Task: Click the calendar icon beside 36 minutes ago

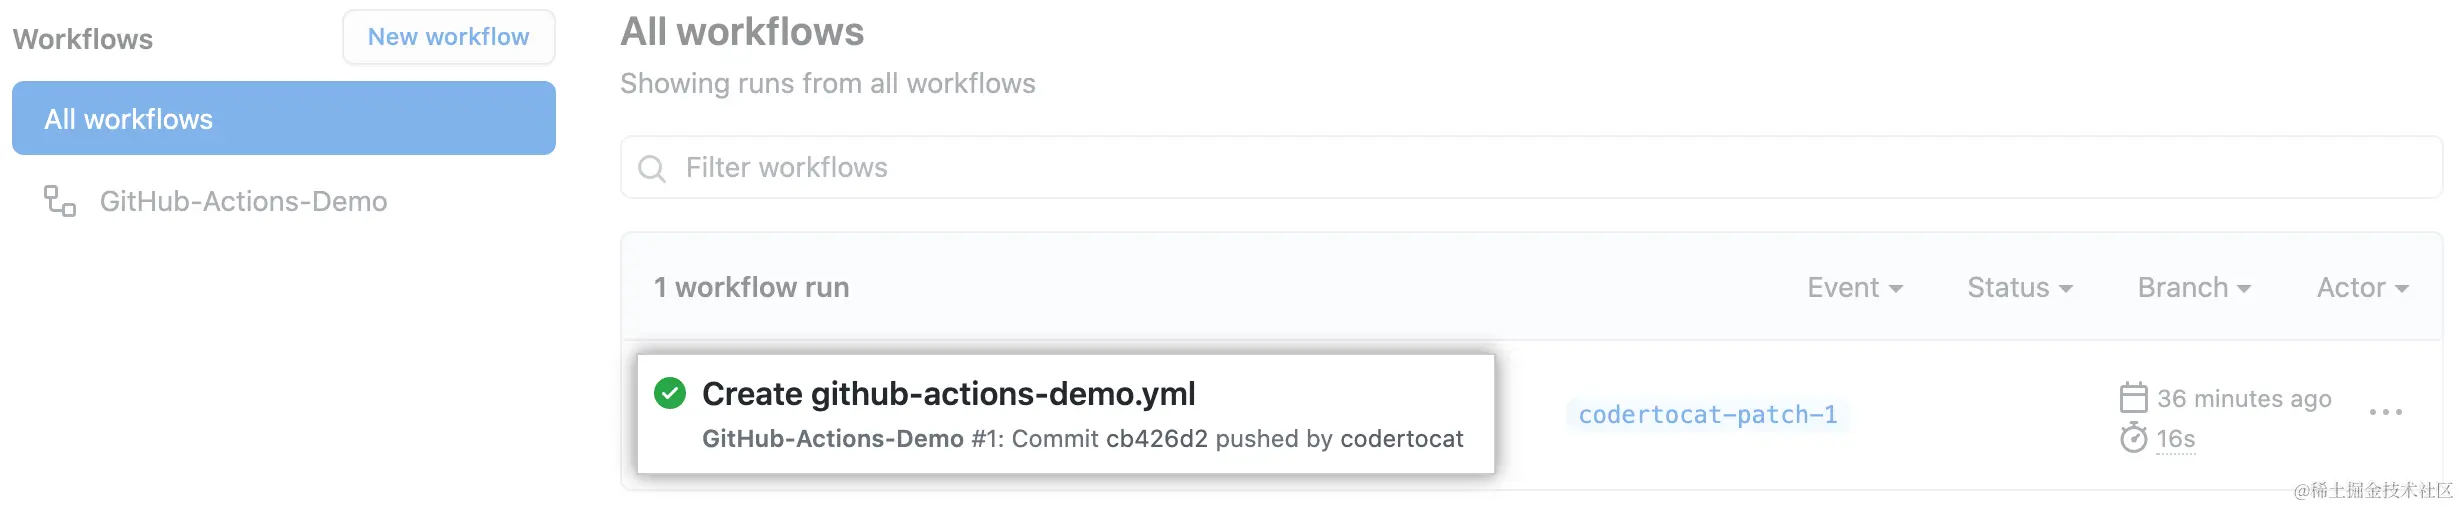Action: (2133, 398)
